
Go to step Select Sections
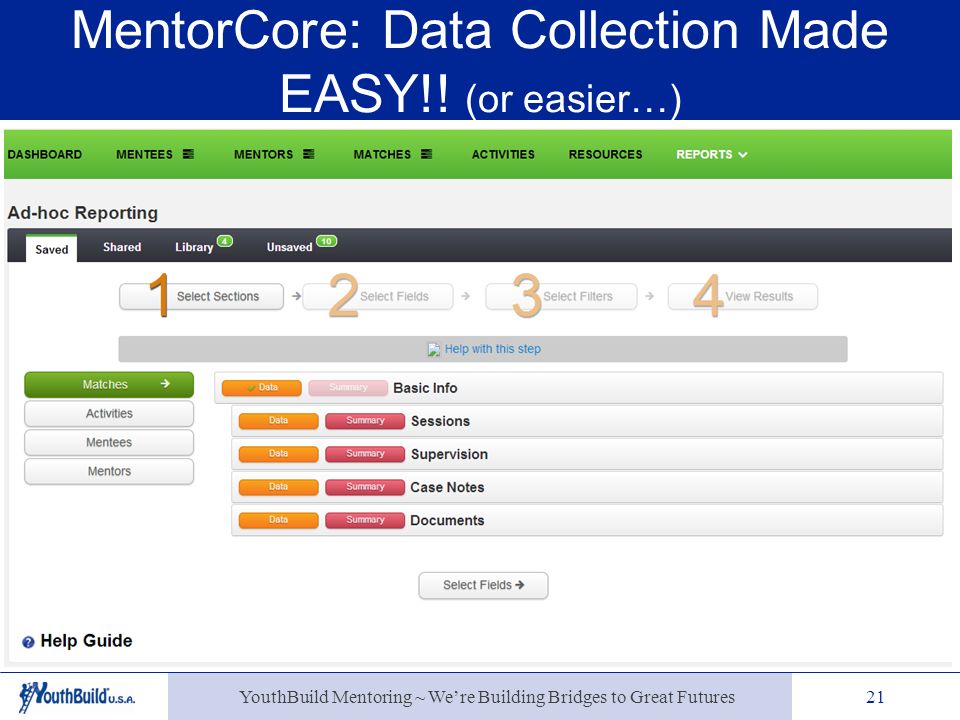coord(201,296)
